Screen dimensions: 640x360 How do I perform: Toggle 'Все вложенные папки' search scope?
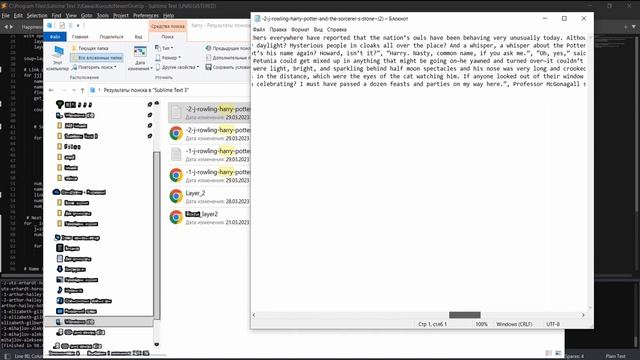pos(97,58)
